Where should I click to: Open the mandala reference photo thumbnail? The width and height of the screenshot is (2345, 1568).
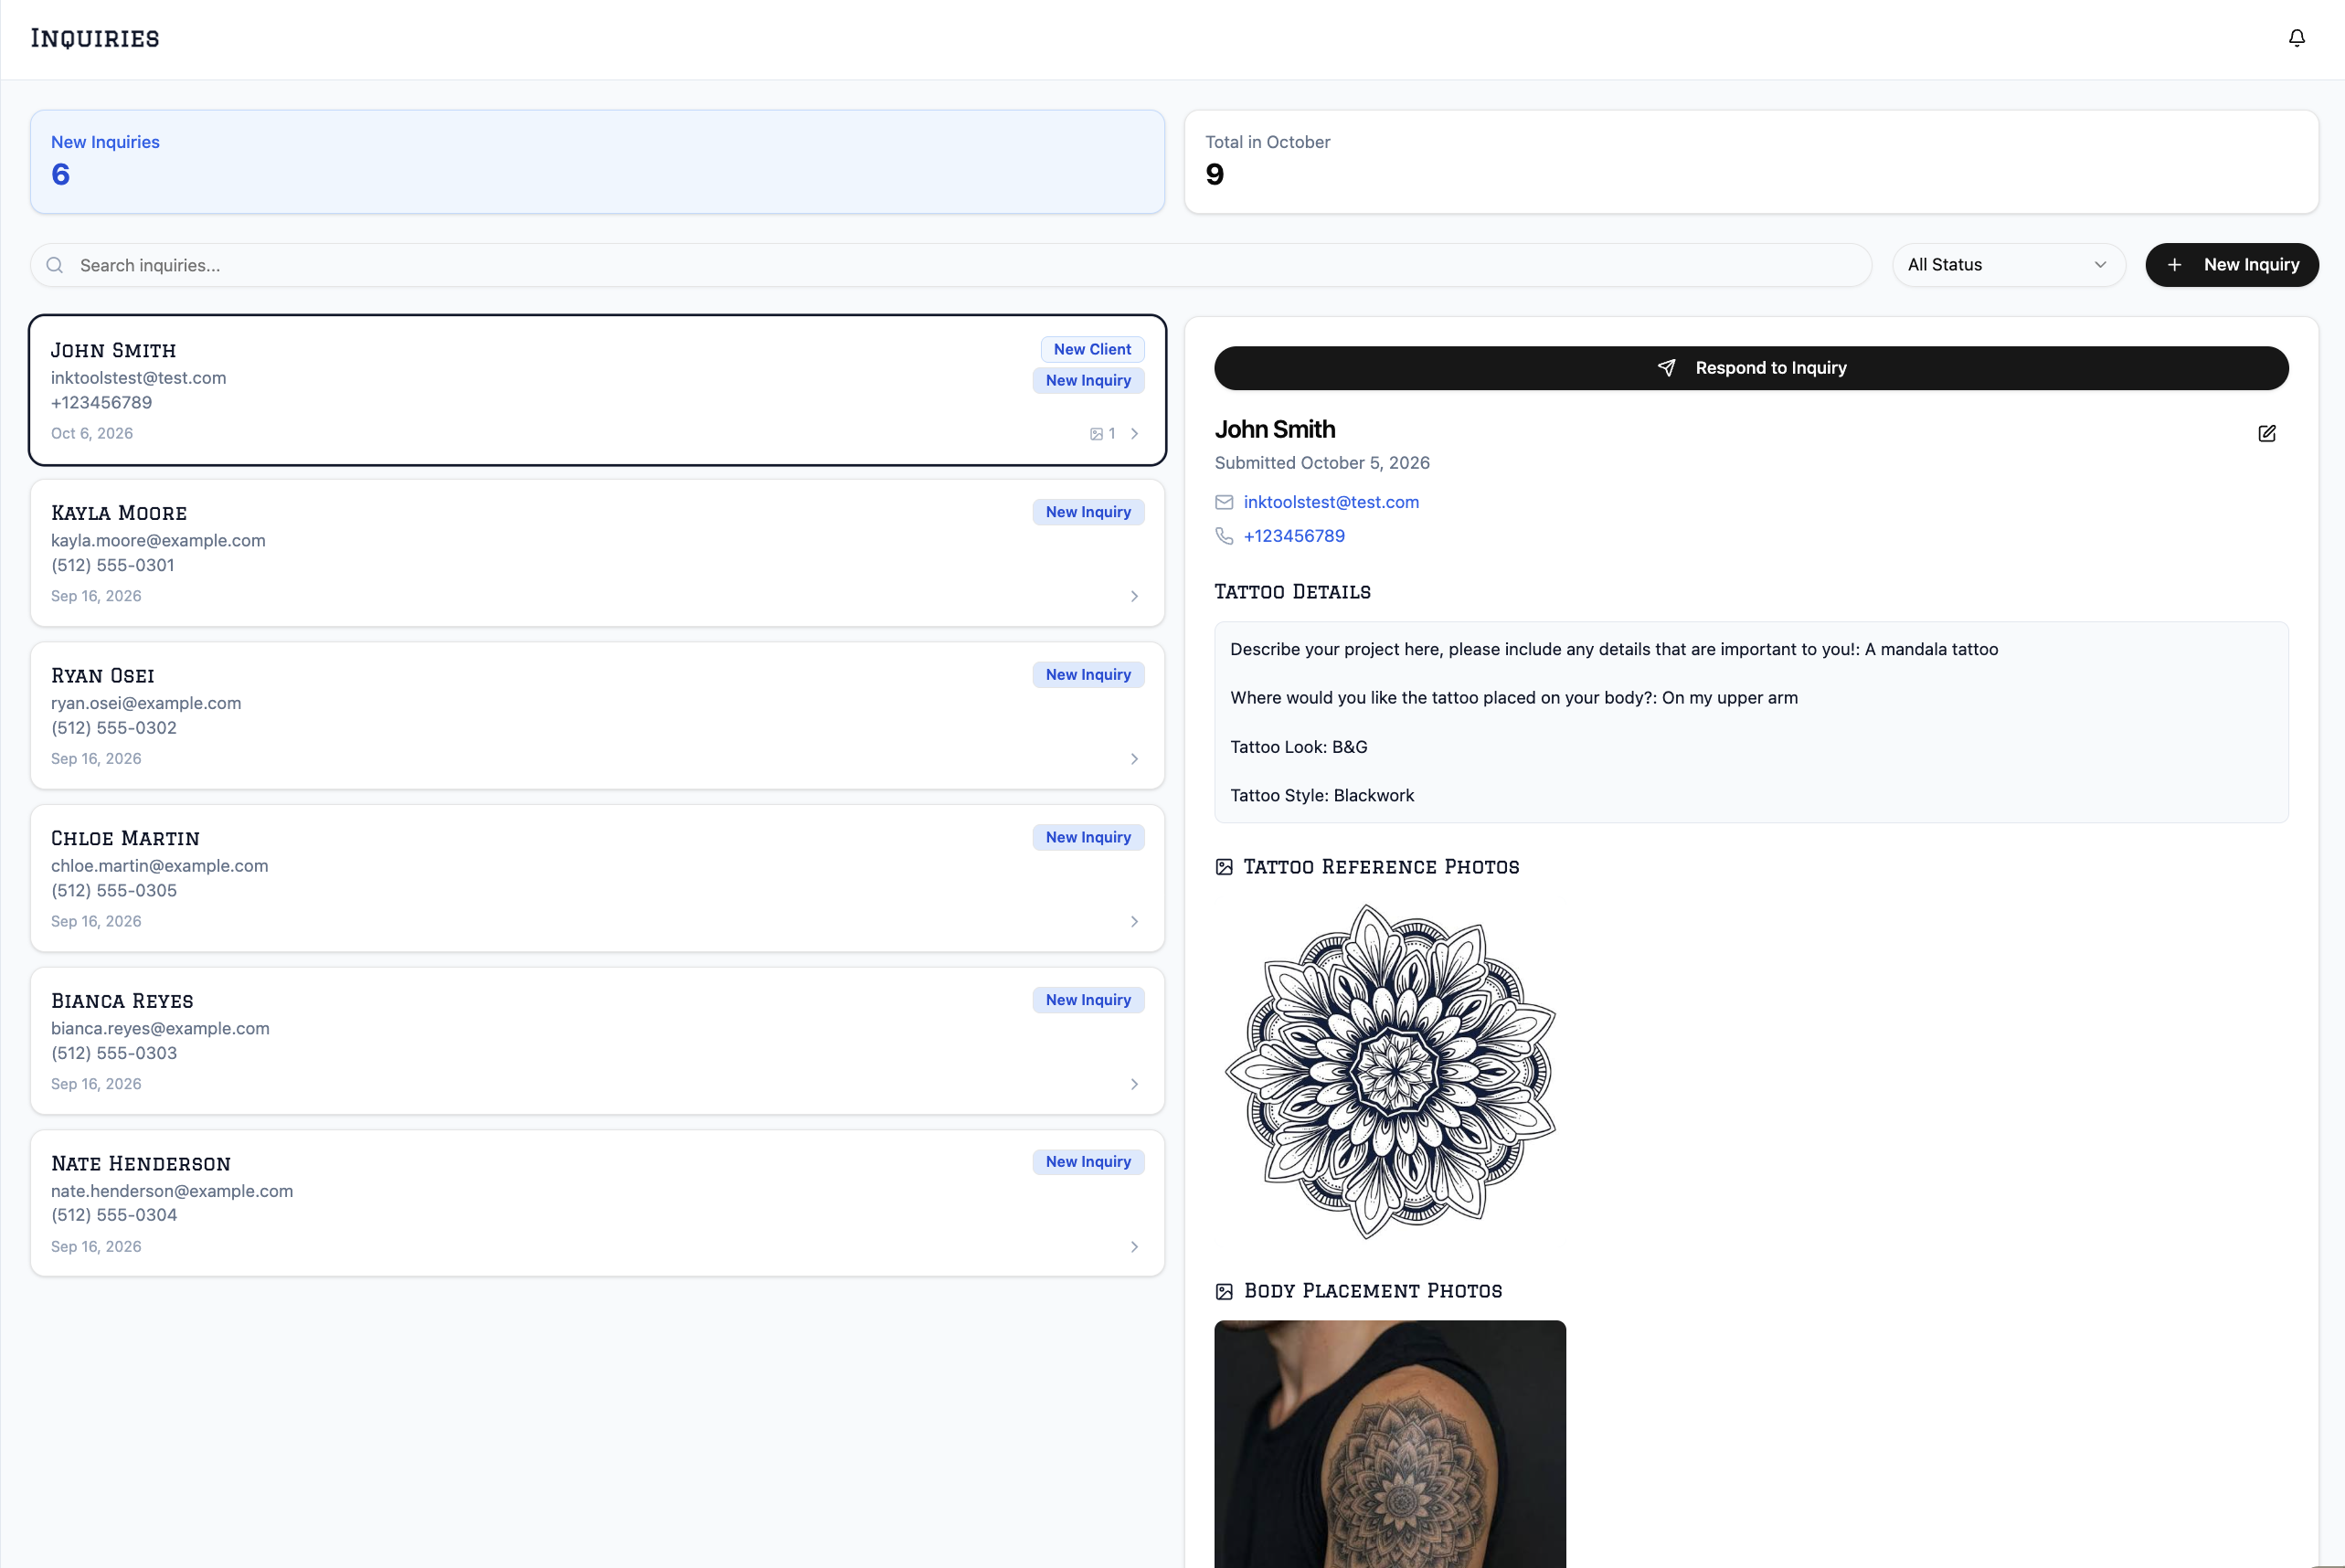pos(1390,1071)
